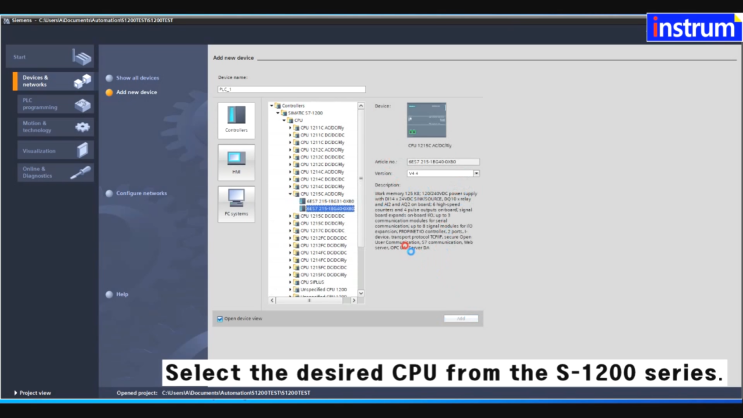Select CPU 1215C DC/DC/DC tree row
This screenshot has height=418, width=743.
coord(322,216)
